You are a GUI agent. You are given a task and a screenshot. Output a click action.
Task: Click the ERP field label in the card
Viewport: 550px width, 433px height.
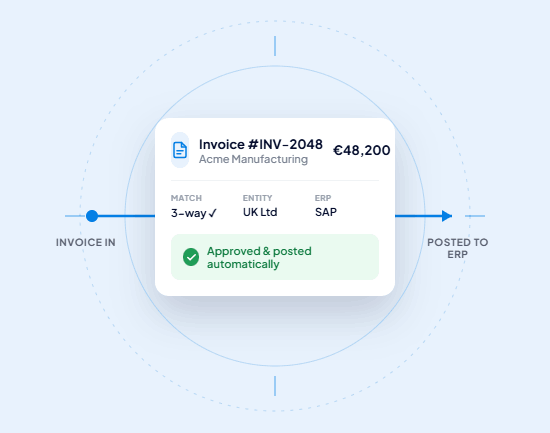click(x=323, y=198)
